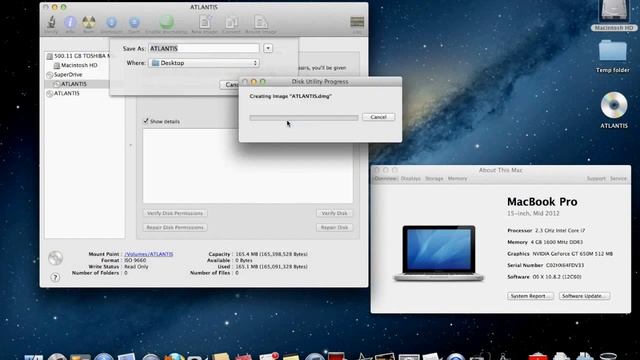Screen dimensions: 640x360
Task: Switch to Overview tab in About This Mac
Action: 386,179
